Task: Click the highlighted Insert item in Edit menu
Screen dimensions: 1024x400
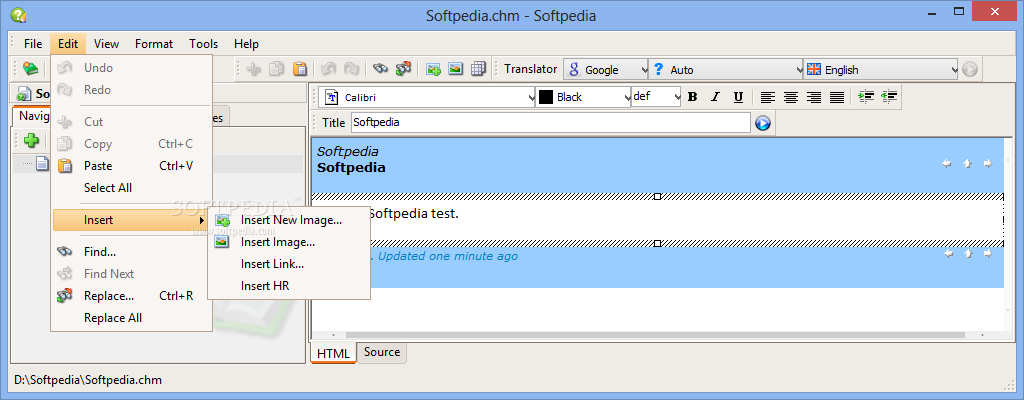Action: pyautogui.click(x=131, y=220)
